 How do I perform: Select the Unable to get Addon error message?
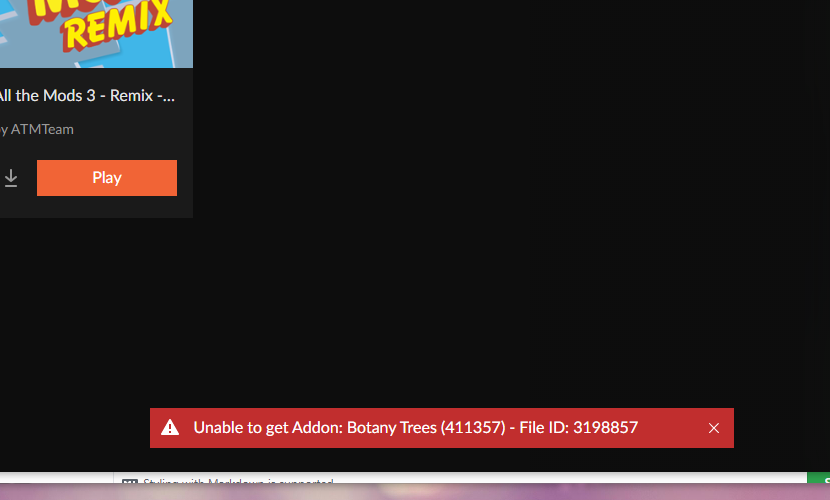(416, 428)
